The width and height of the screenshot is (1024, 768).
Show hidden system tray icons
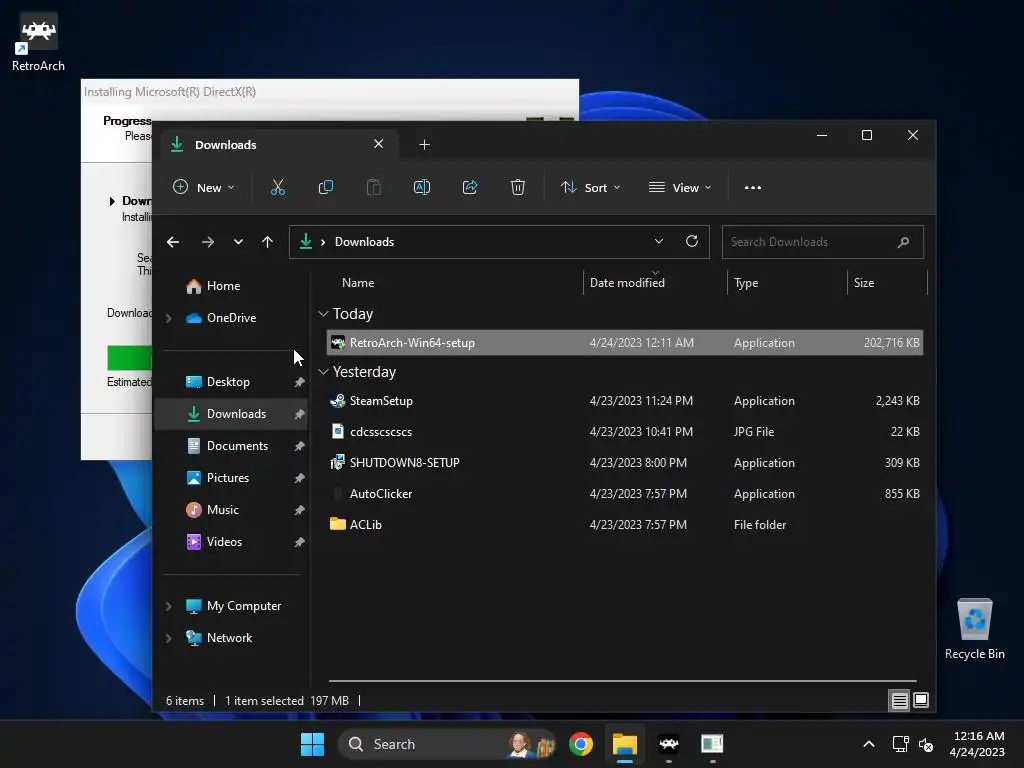coord(869,744)
